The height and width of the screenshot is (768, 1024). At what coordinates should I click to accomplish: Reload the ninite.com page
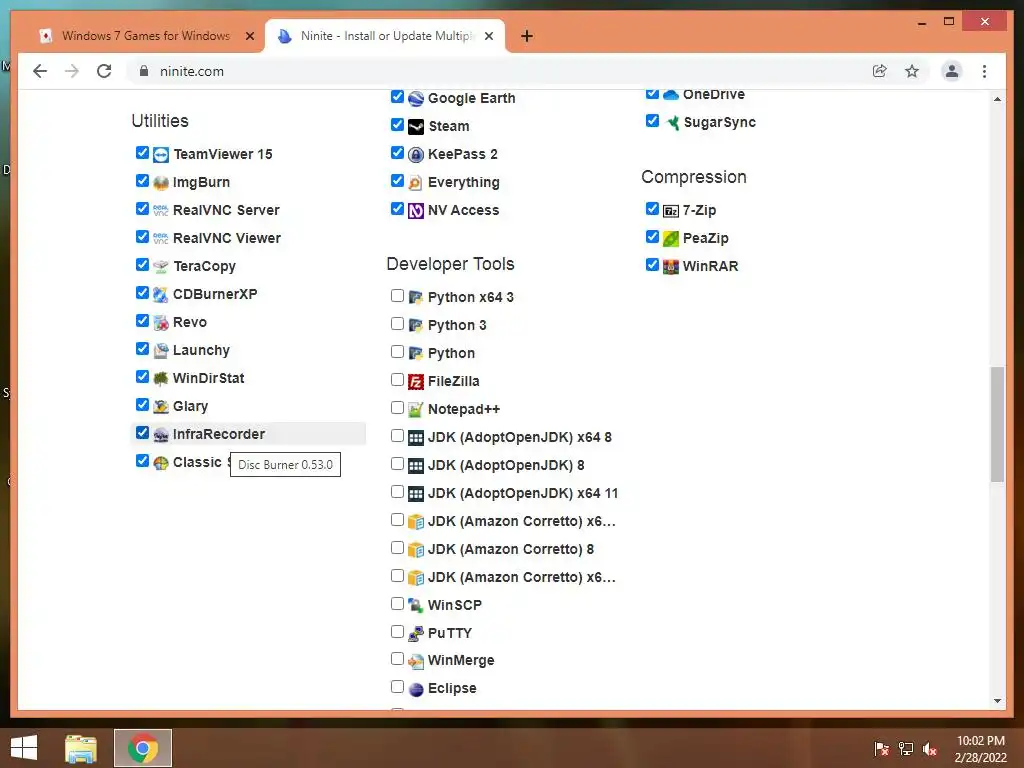(x=104, y=71)
